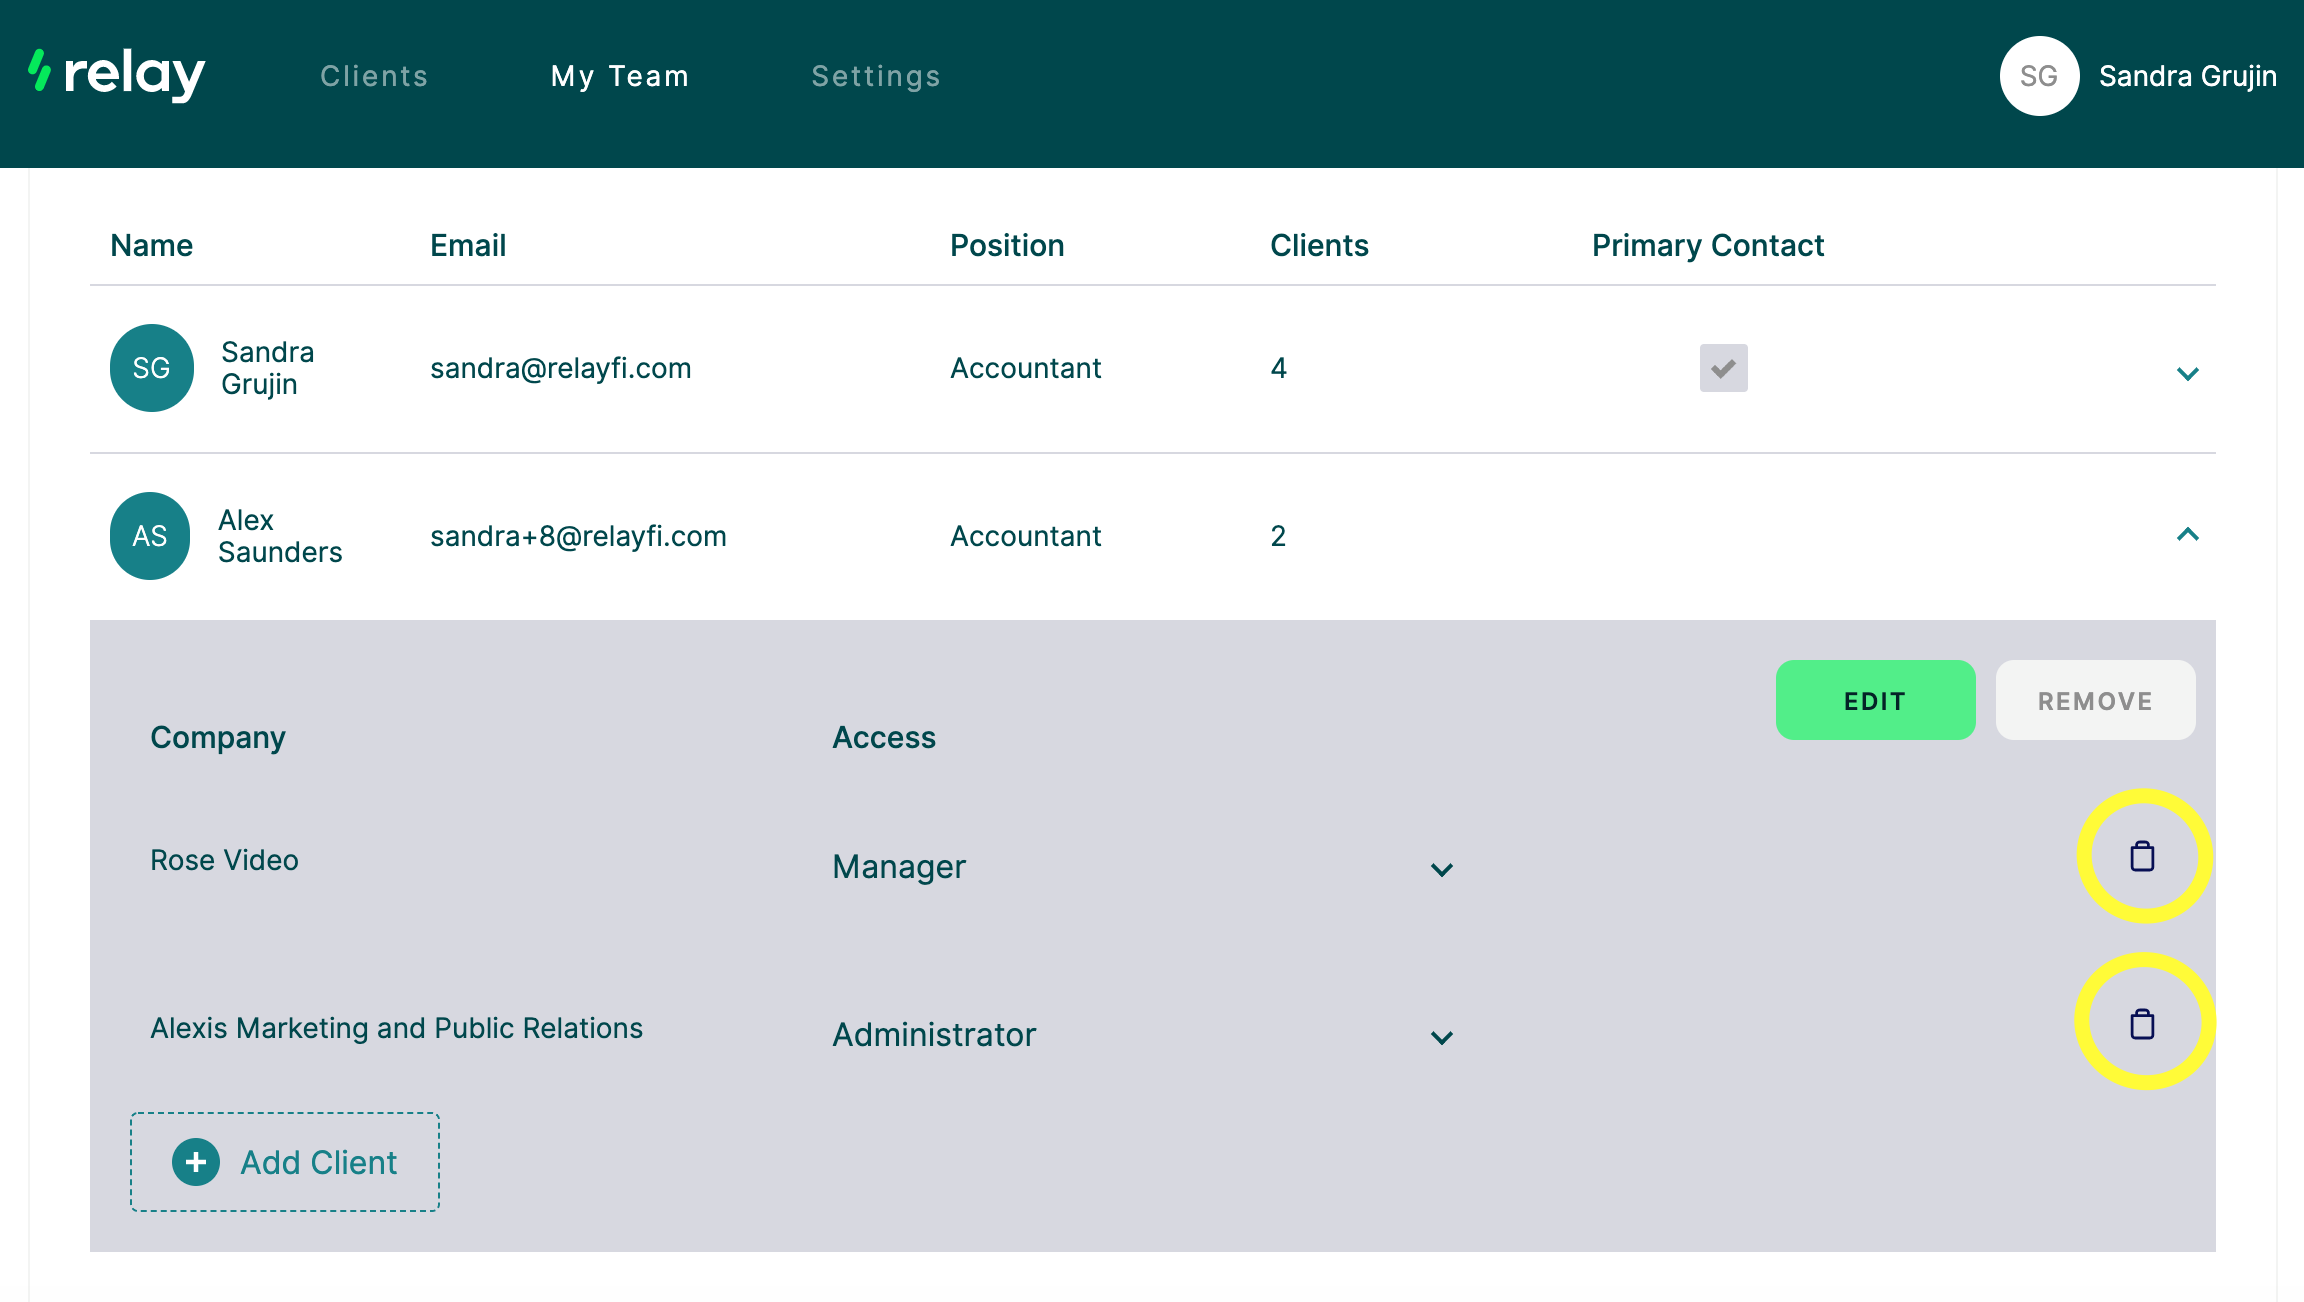
Task: Click the REMOVE button
Action: [x=2095, y=700]
